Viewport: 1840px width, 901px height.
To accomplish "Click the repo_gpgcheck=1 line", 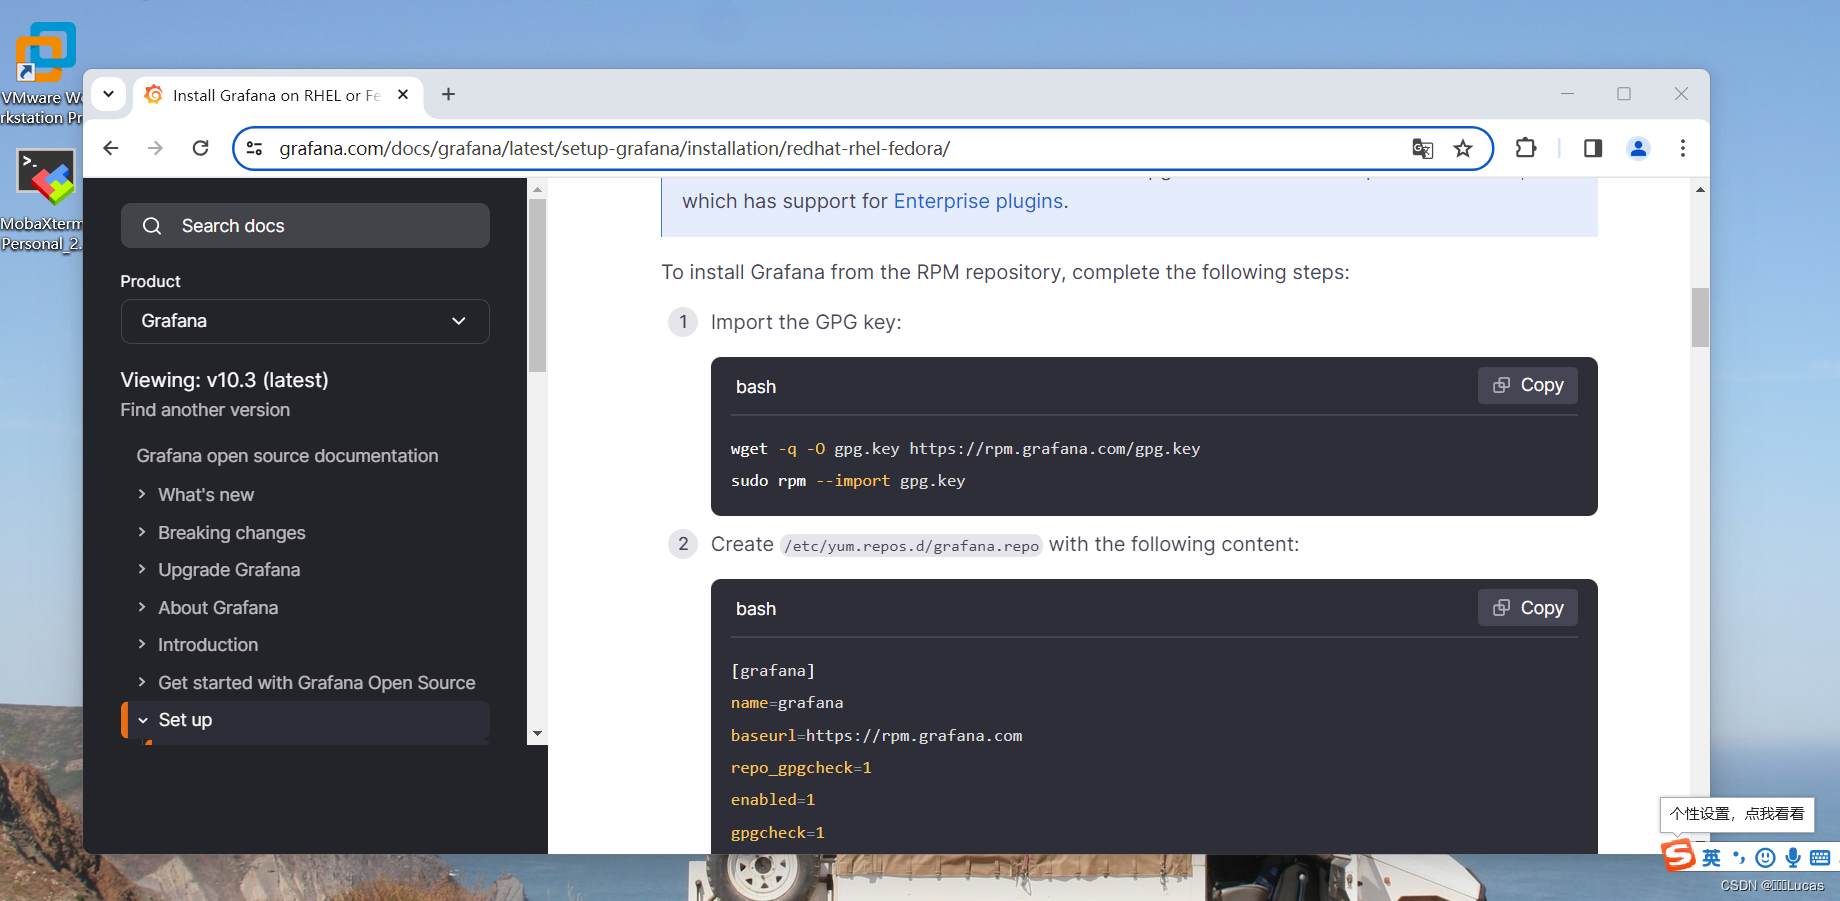I will tap(801, 768).
